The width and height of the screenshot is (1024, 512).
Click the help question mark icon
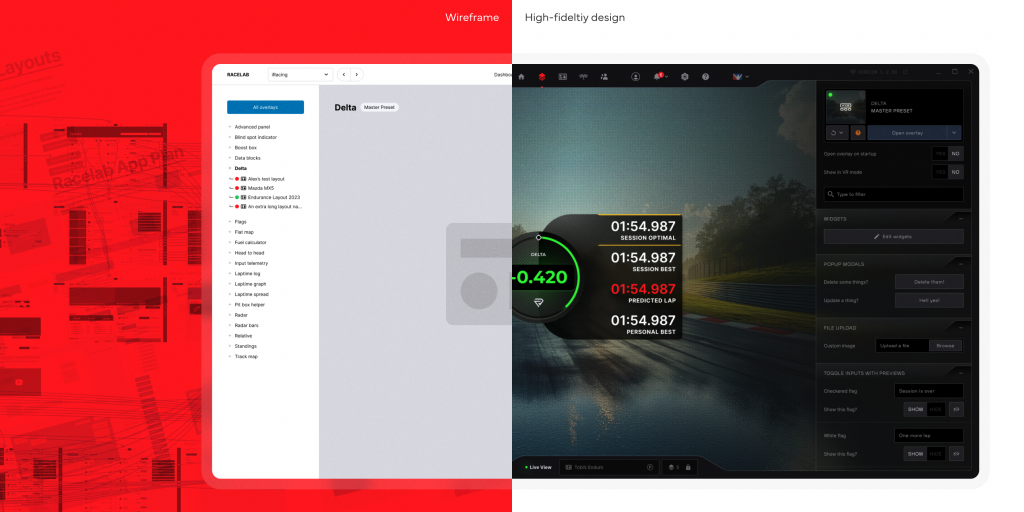(x=705, y=76)
